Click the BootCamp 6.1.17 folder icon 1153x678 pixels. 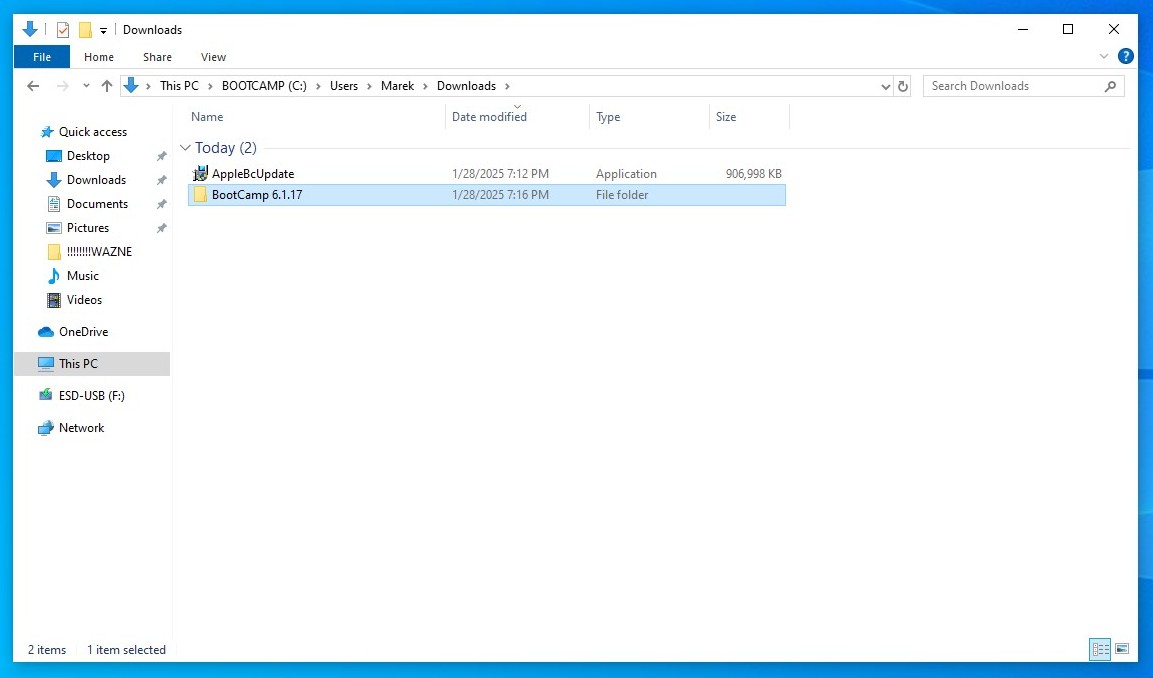(200, 195)
